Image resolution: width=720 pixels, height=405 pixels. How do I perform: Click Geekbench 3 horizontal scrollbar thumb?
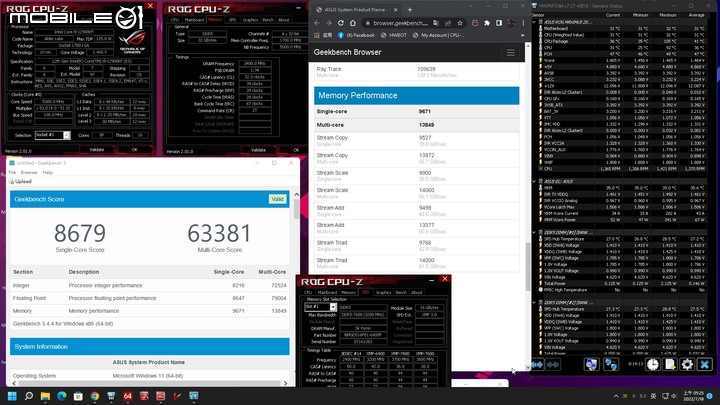[149, 383]
